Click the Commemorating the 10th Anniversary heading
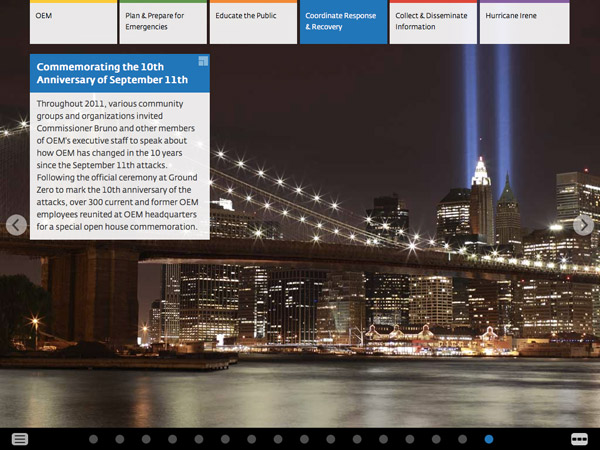 (x=112, y=73)
